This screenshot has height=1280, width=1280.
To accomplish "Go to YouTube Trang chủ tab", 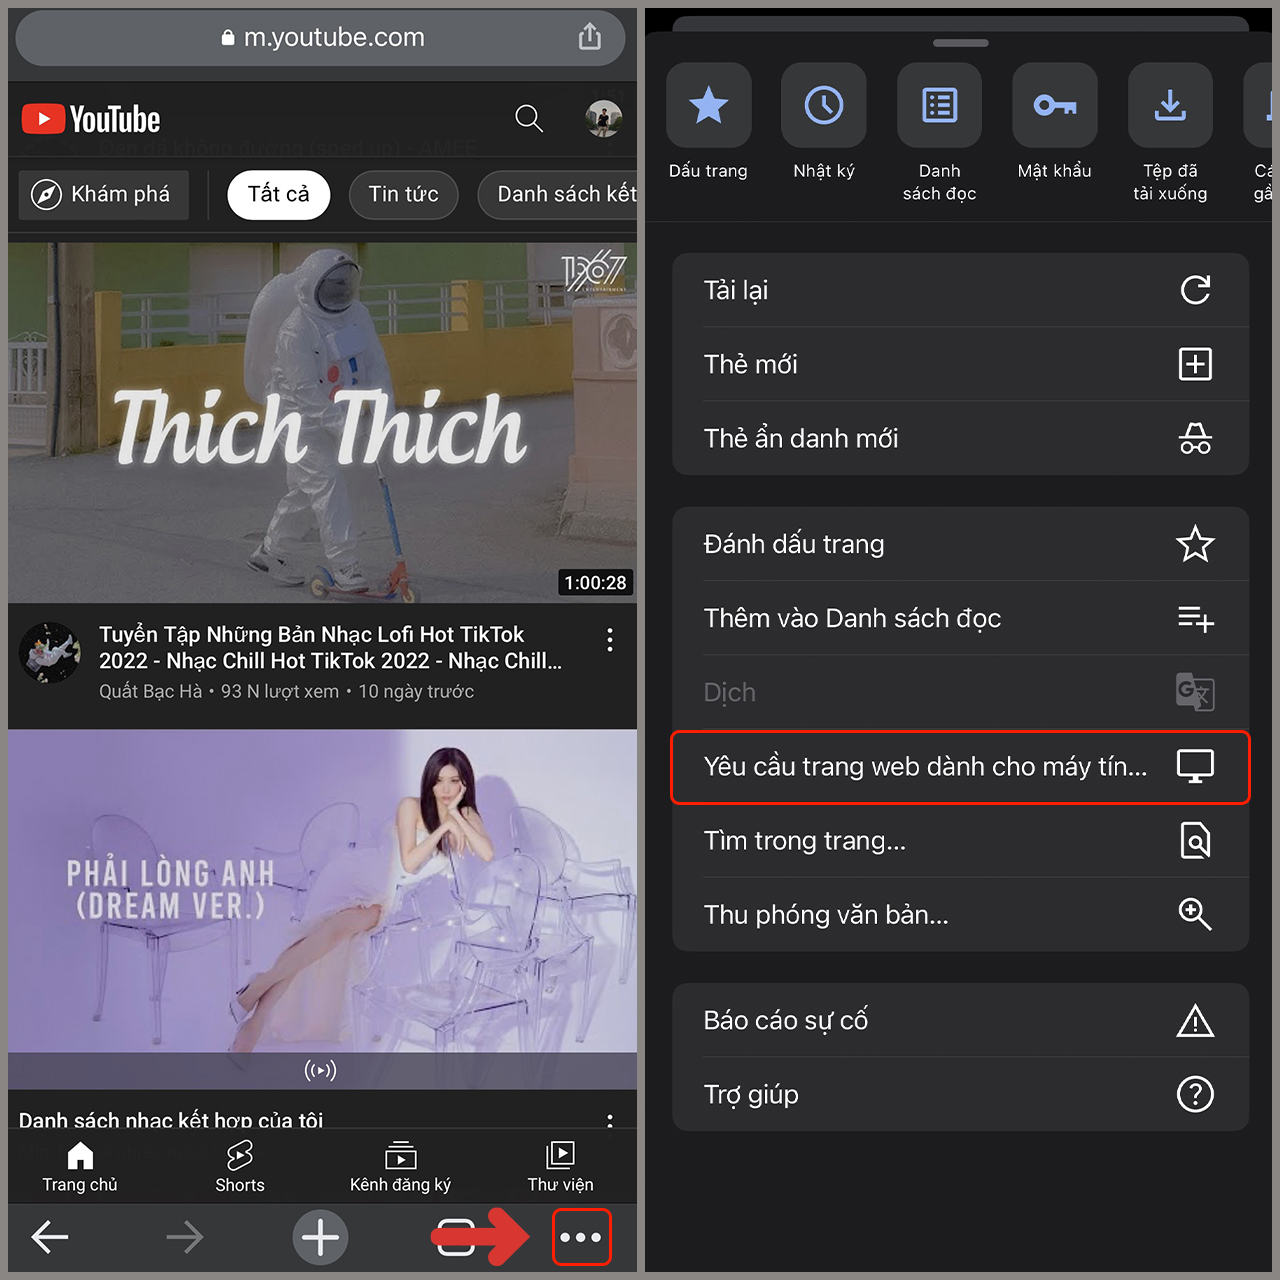I will [80, 1167].
